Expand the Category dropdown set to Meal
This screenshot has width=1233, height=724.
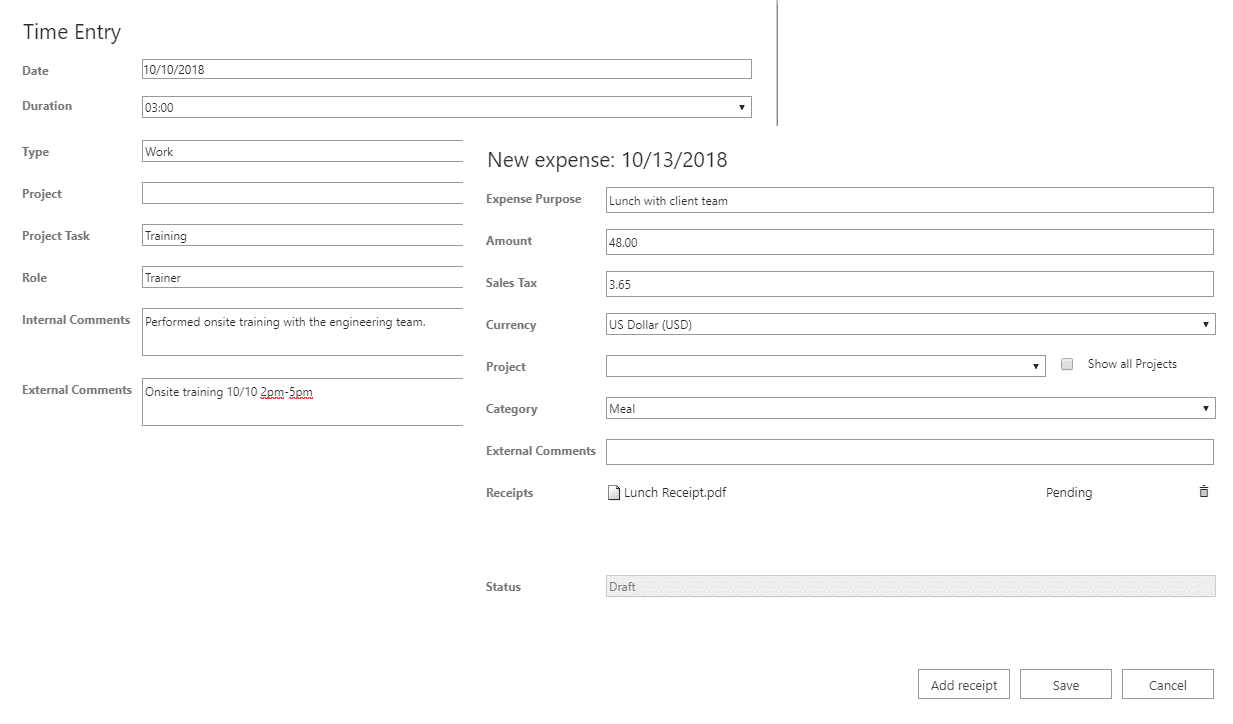point(910,409)
